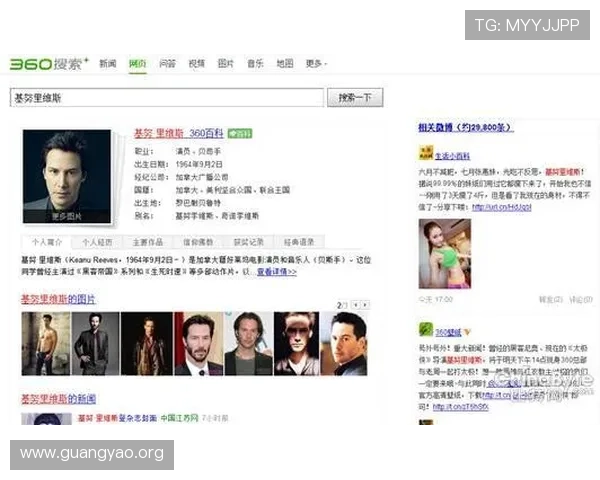
Task: Open the short URL link in the first weibo post
Action: click(502, 207)
